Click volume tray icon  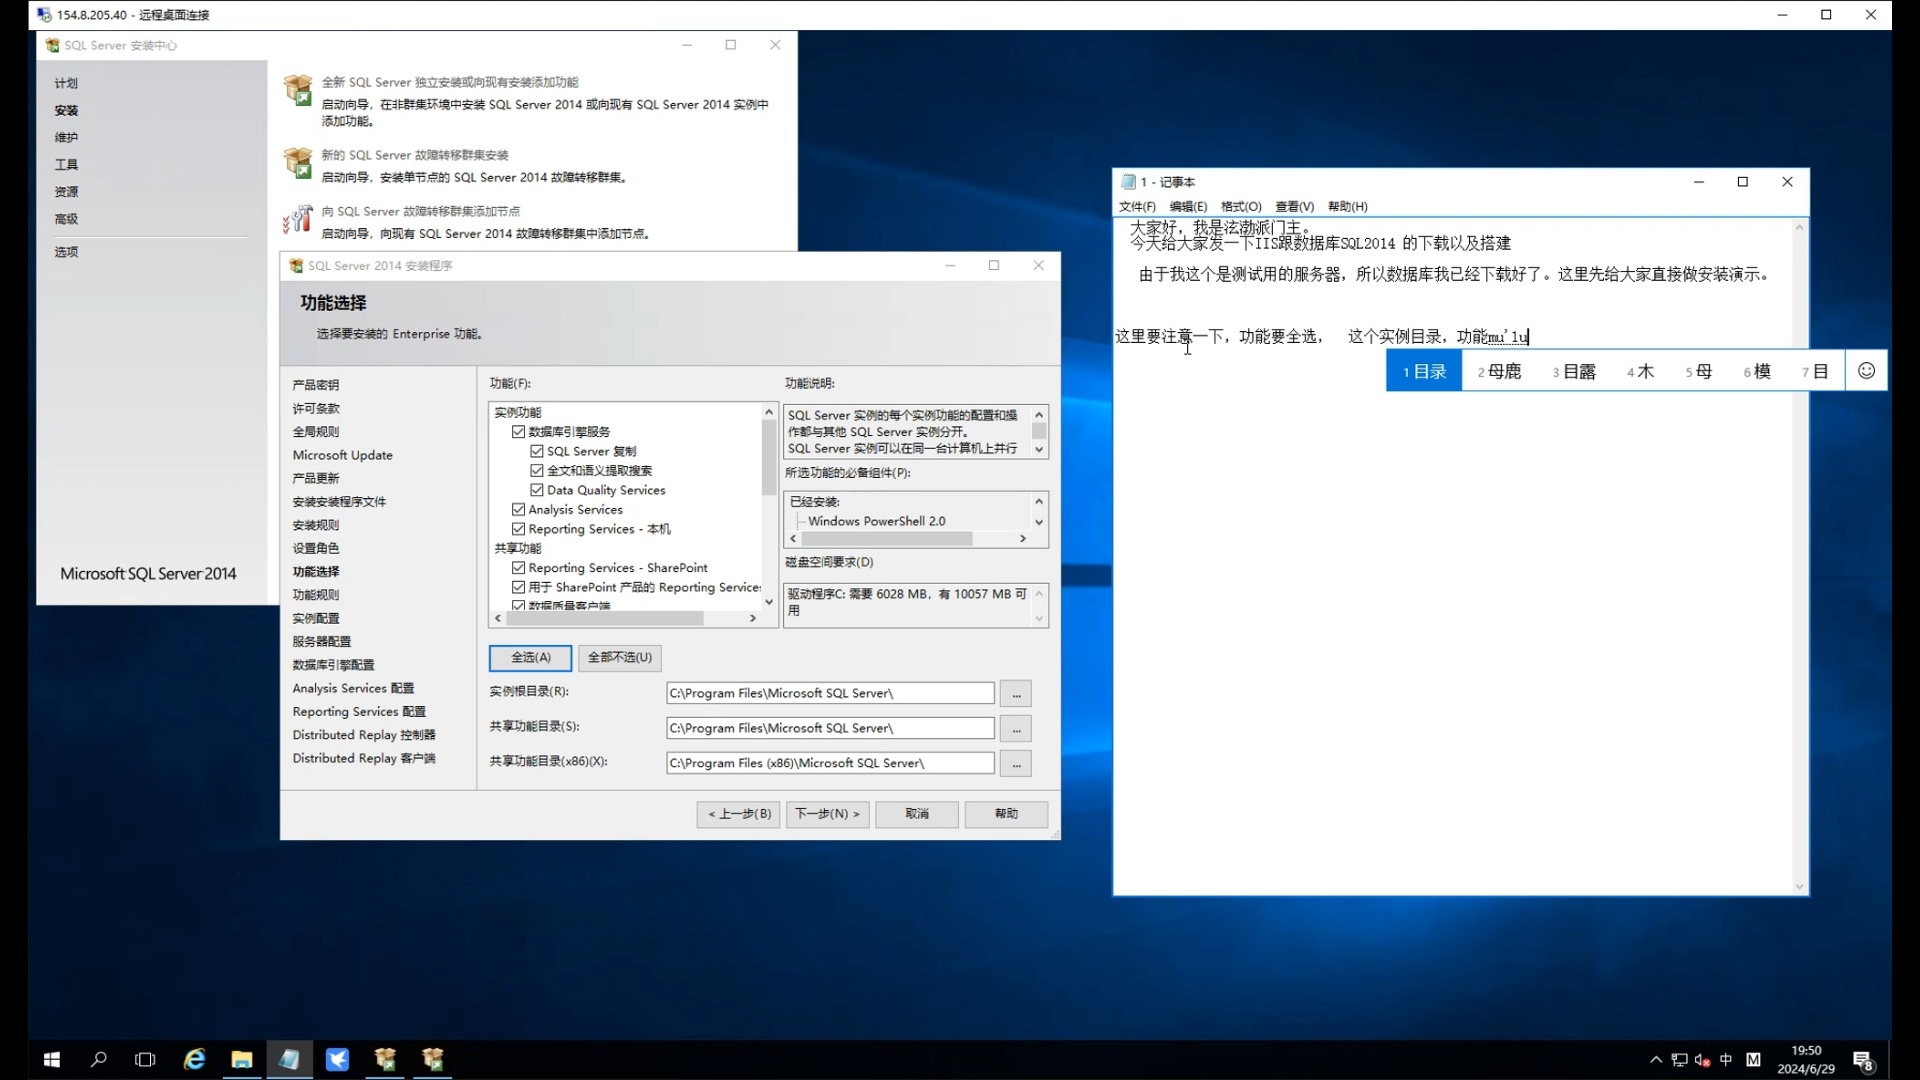pyautogui.click(x=1702, y=1060)
